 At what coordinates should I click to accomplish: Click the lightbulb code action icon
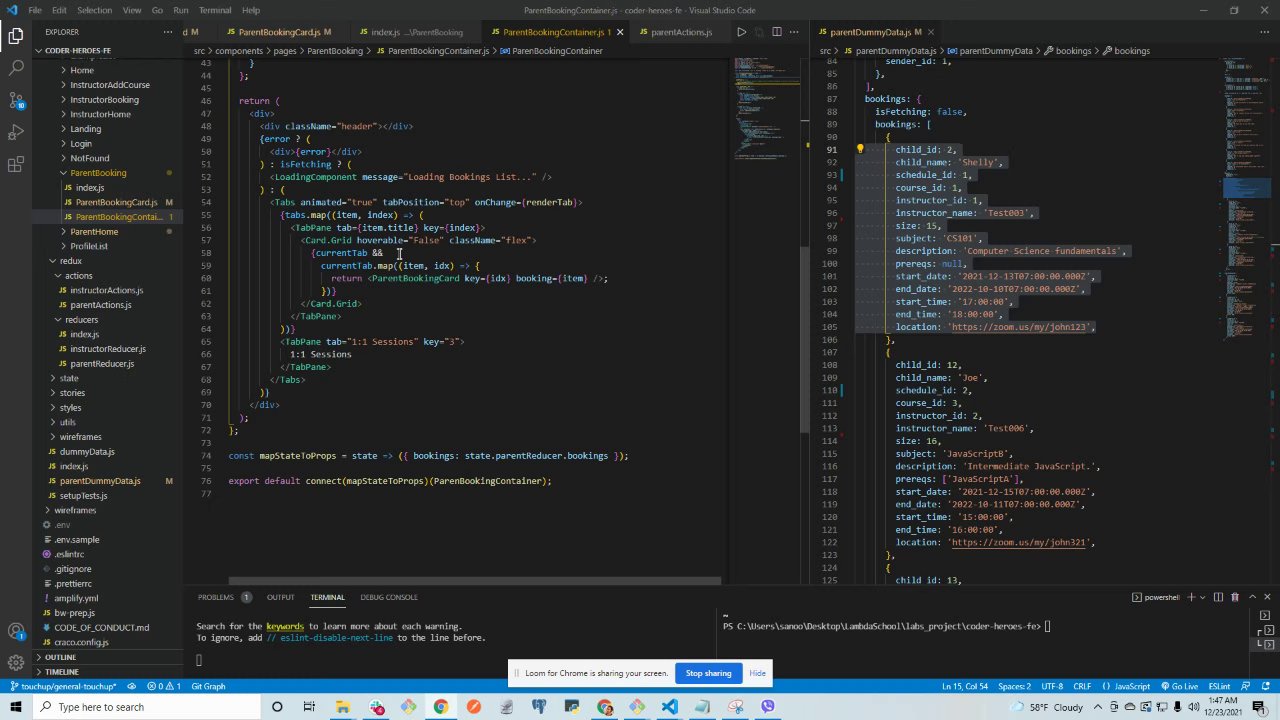tap(859, 149)
